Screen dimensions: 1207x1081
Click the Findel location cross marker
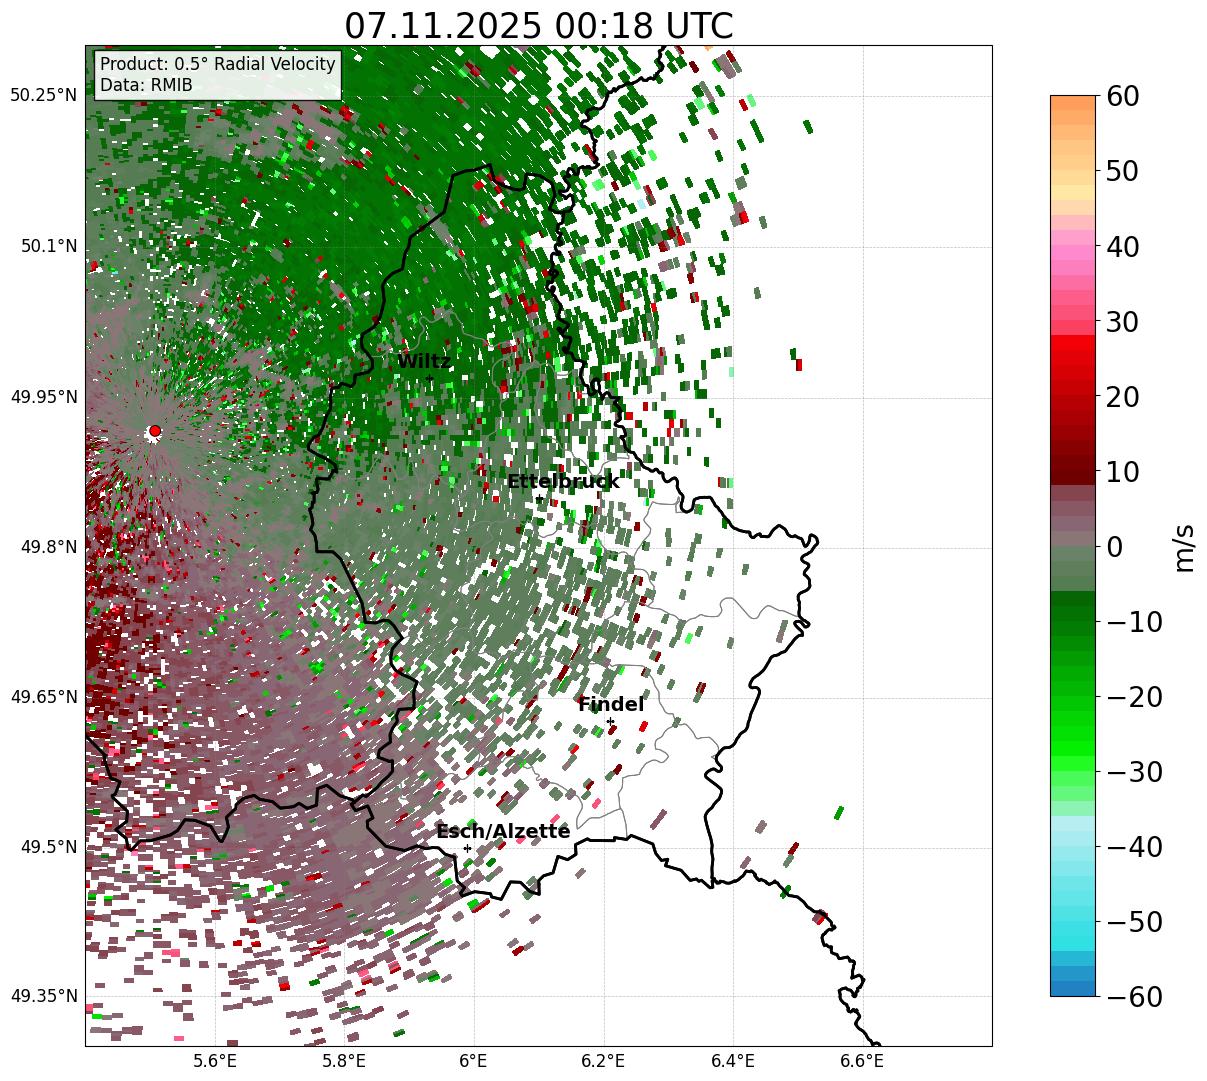point(610,721)
